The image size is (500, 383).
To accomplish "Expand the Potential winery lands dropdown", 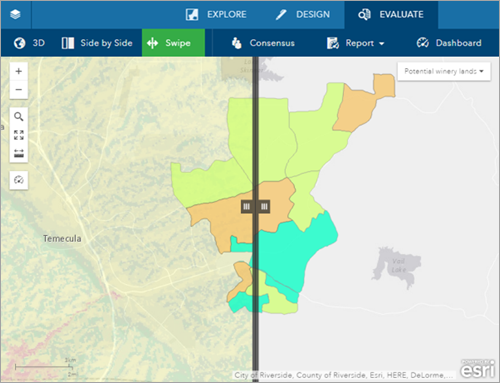I will 444,71.
